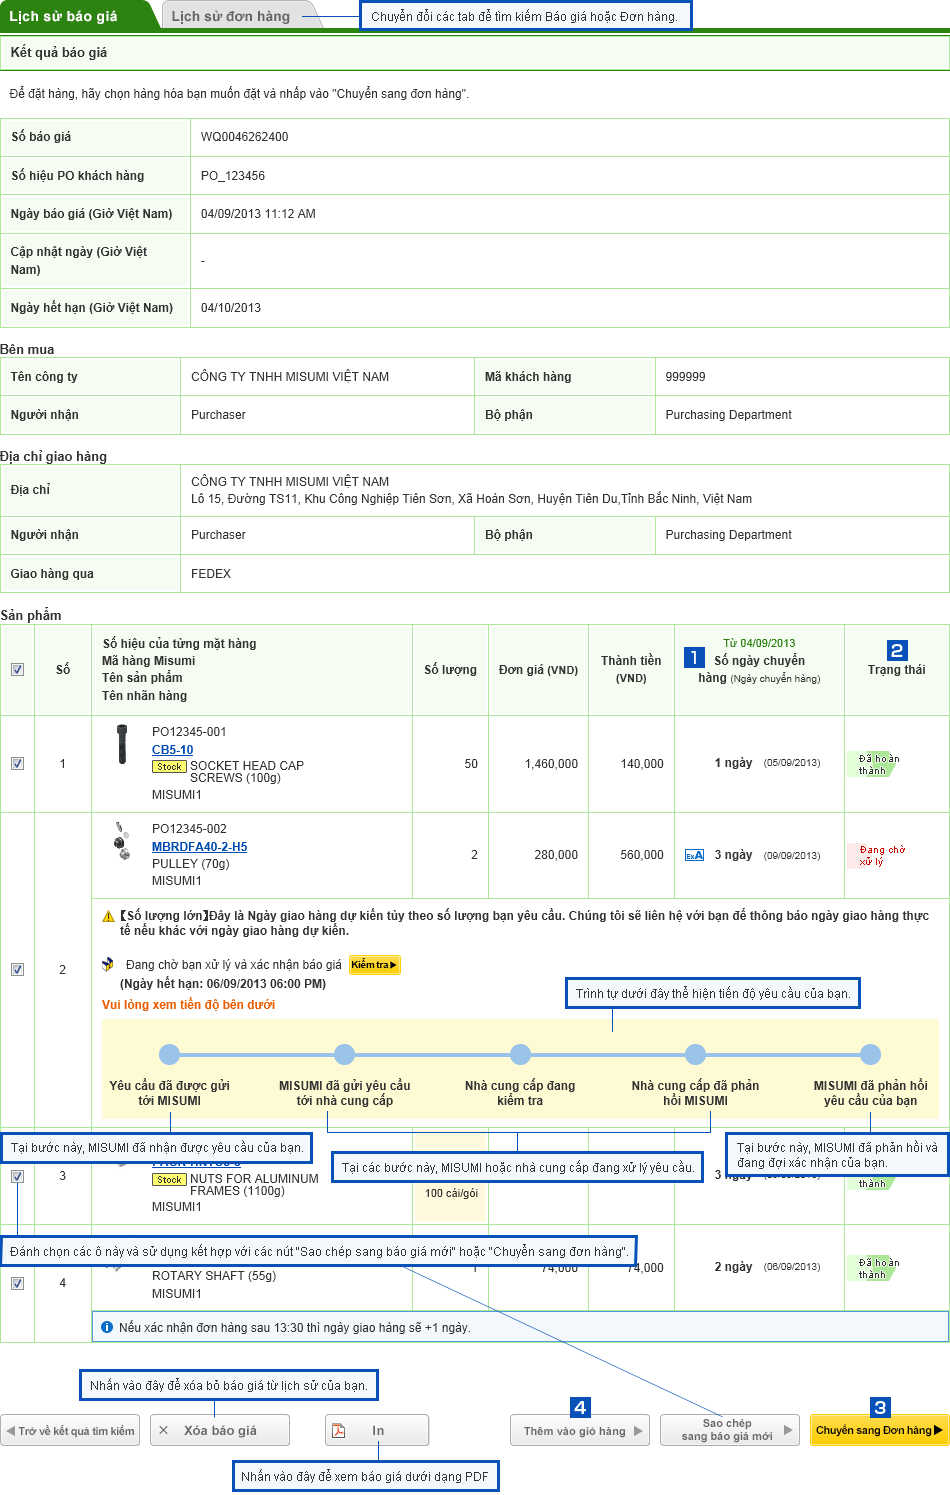The image size is (950, 1495).
Task: Click the blue info icon about 13:30 confirmation
Action: pos(107,1327)
